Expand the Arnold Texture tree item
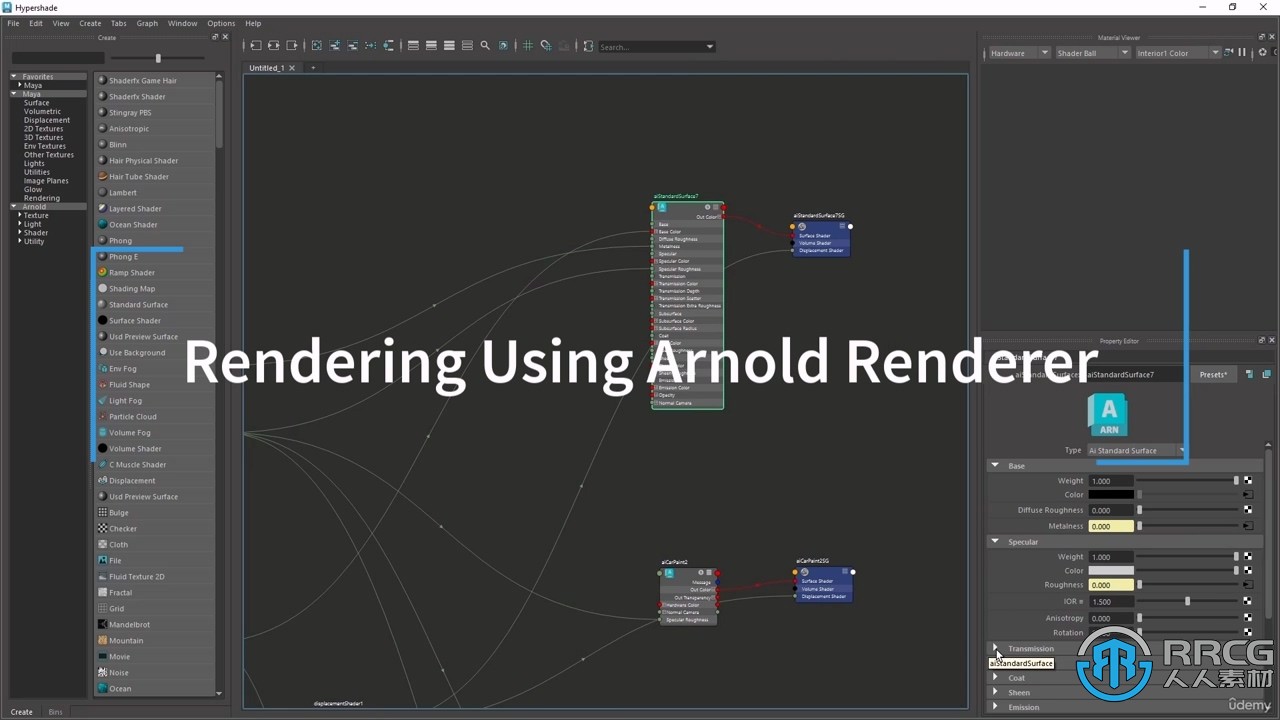1280x720 pixels. click(x=20, y=215)
